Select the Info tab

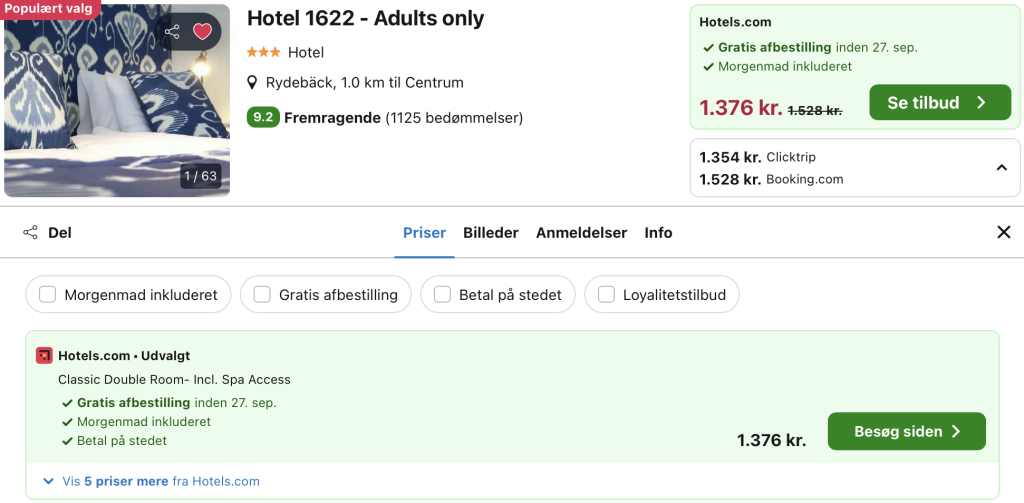658,233
